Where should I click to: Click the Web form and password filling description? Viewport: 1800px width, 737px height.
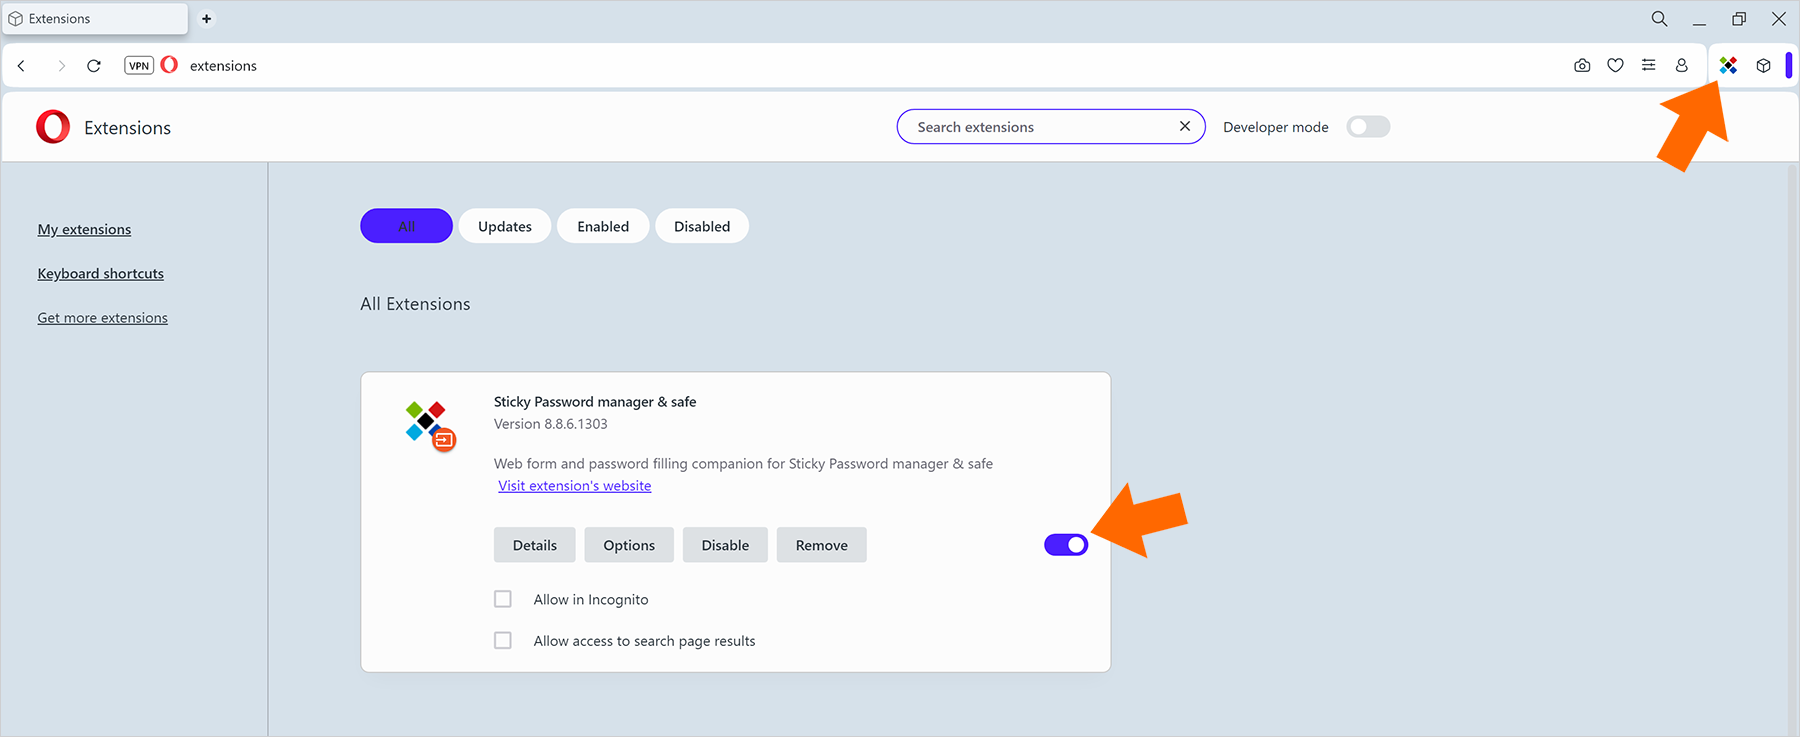[743, 464]
